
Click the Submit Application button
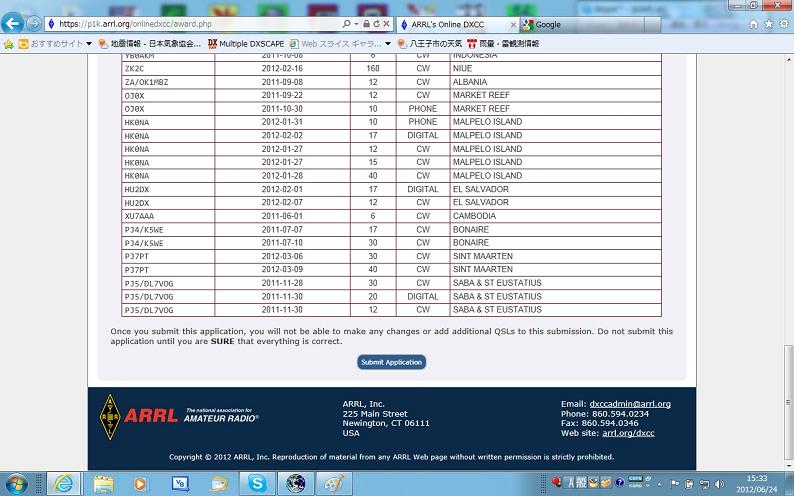[391, 362]
